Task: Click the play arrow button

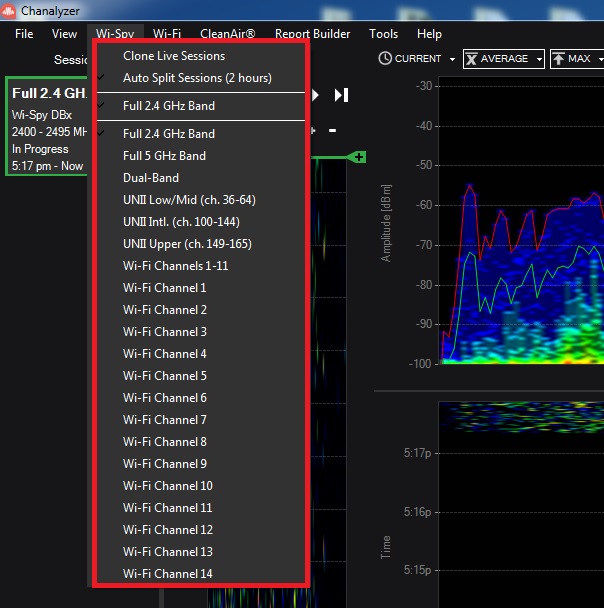Action: coord(315,95)
